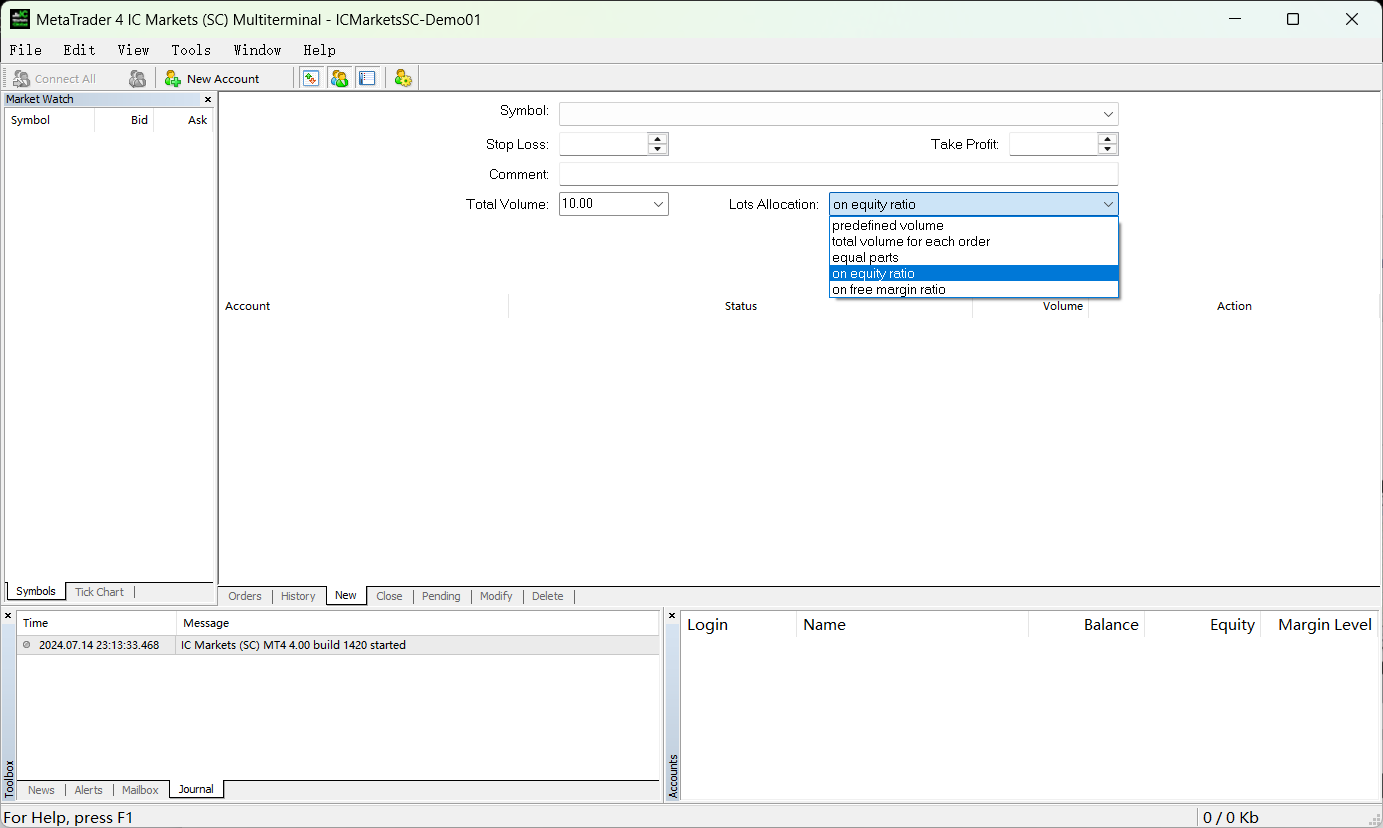Image resolution: width=1383 pixels, height=828 pixels.
Task: Click the Time column header in Journal
Action: (97, 623)
